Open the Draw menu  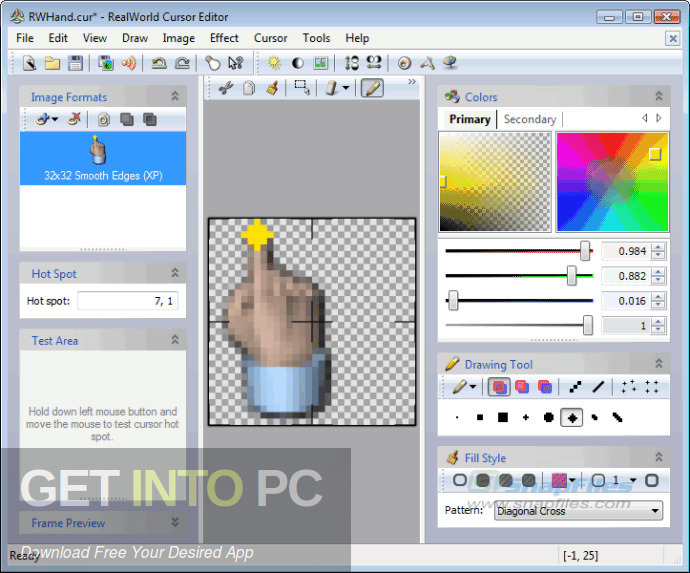click(x=135, y=38)
